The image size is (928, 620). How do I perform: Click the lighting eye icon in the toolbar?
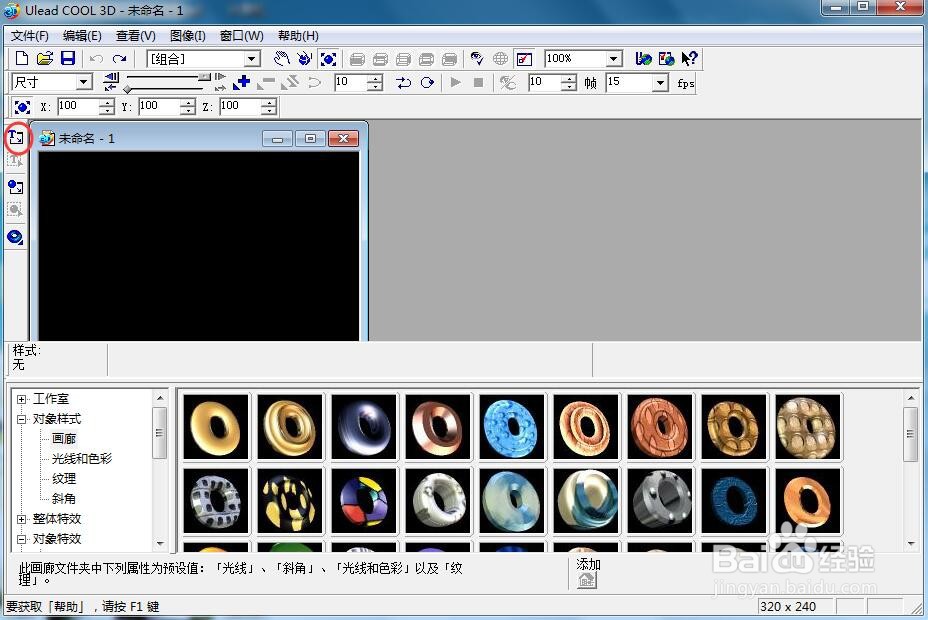click(x=477, y=59)
